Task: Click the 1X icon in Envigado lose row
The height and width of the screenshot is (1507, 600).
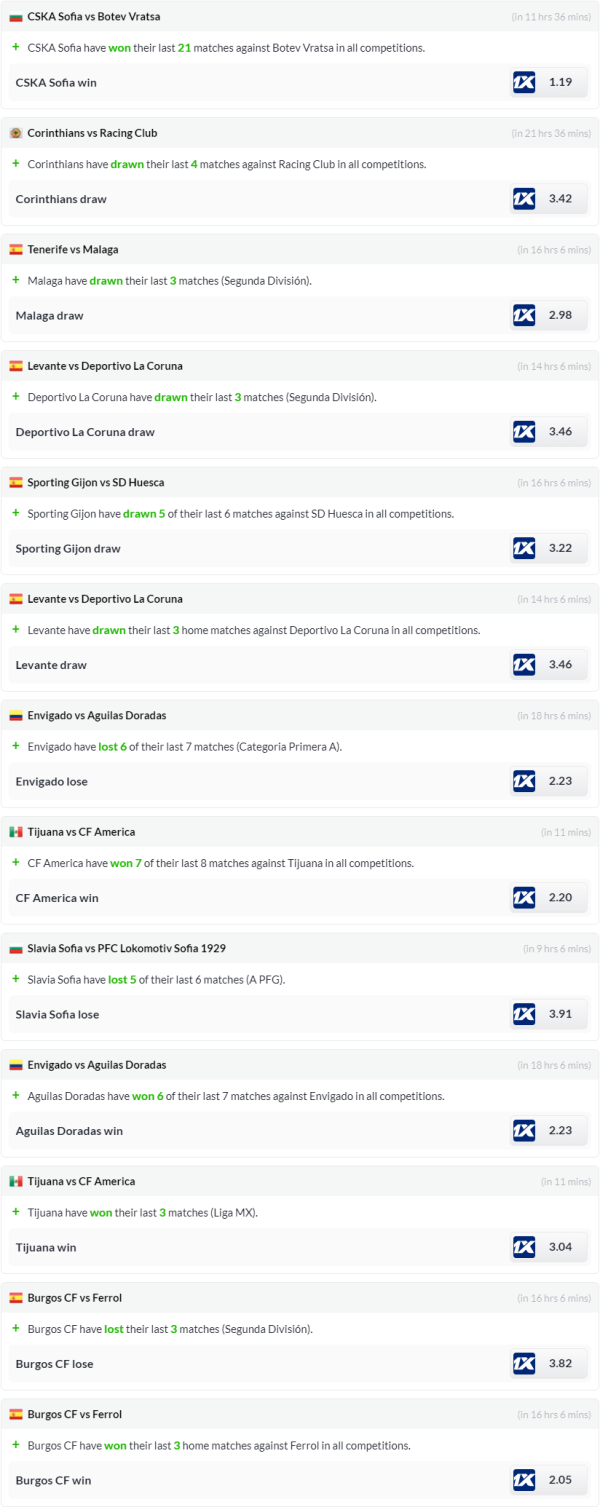Action: coord(524,781)
